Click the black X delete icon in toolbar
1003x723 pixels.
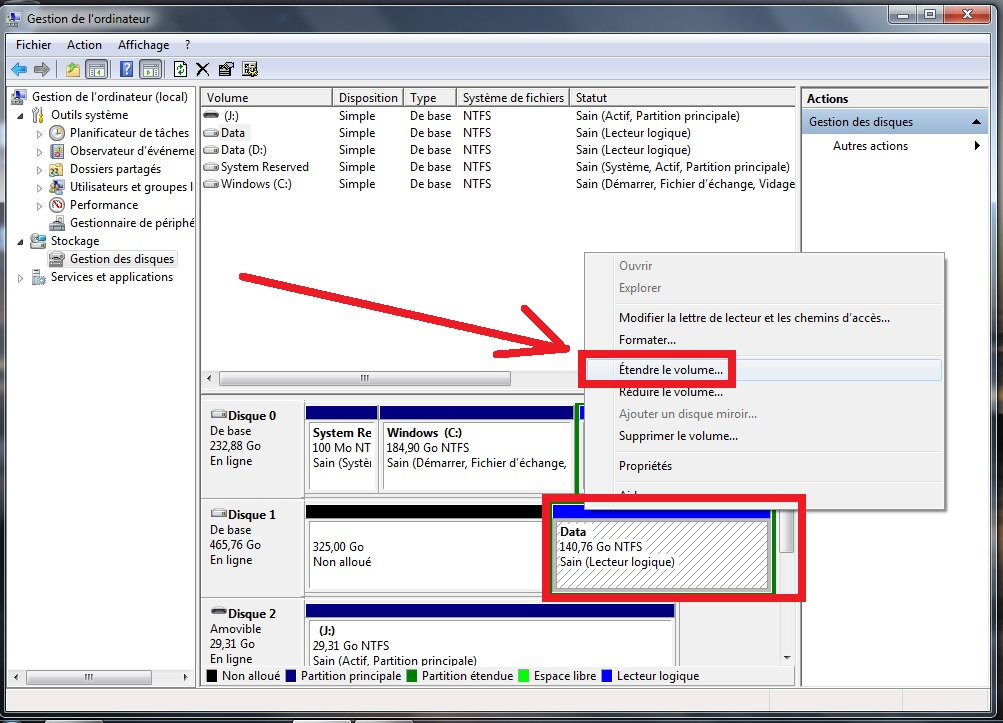click(203, 69)
